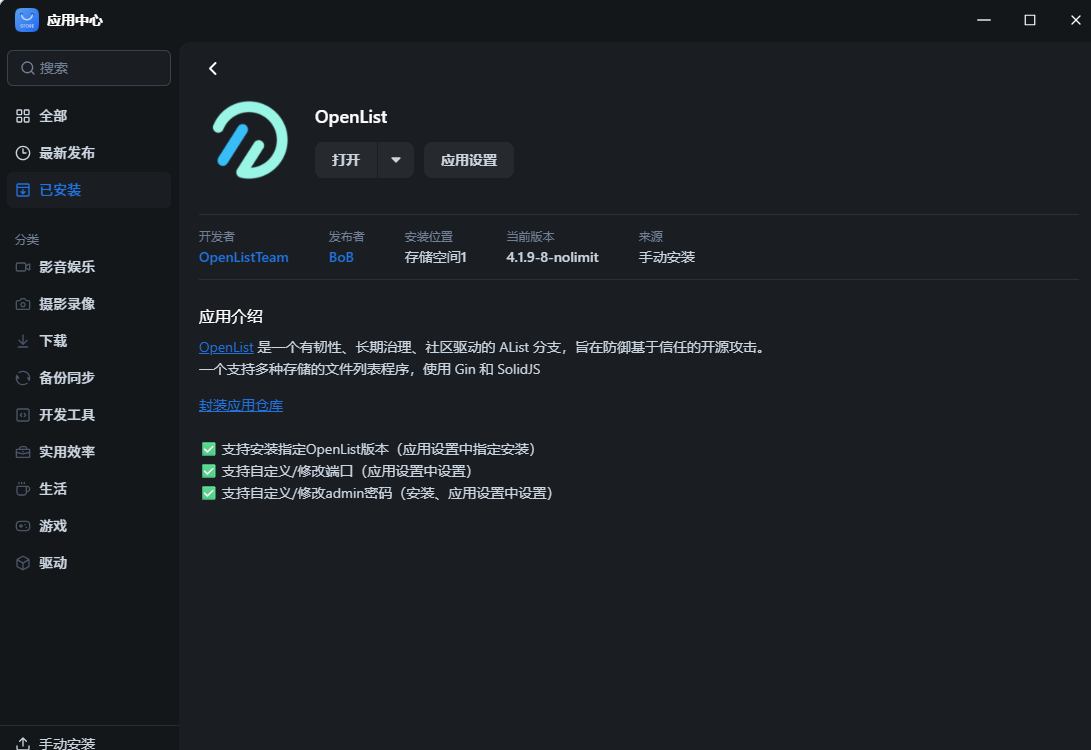Maximize the App Center window
This screenshot has width=1091, height=750.
point(1030,20)
